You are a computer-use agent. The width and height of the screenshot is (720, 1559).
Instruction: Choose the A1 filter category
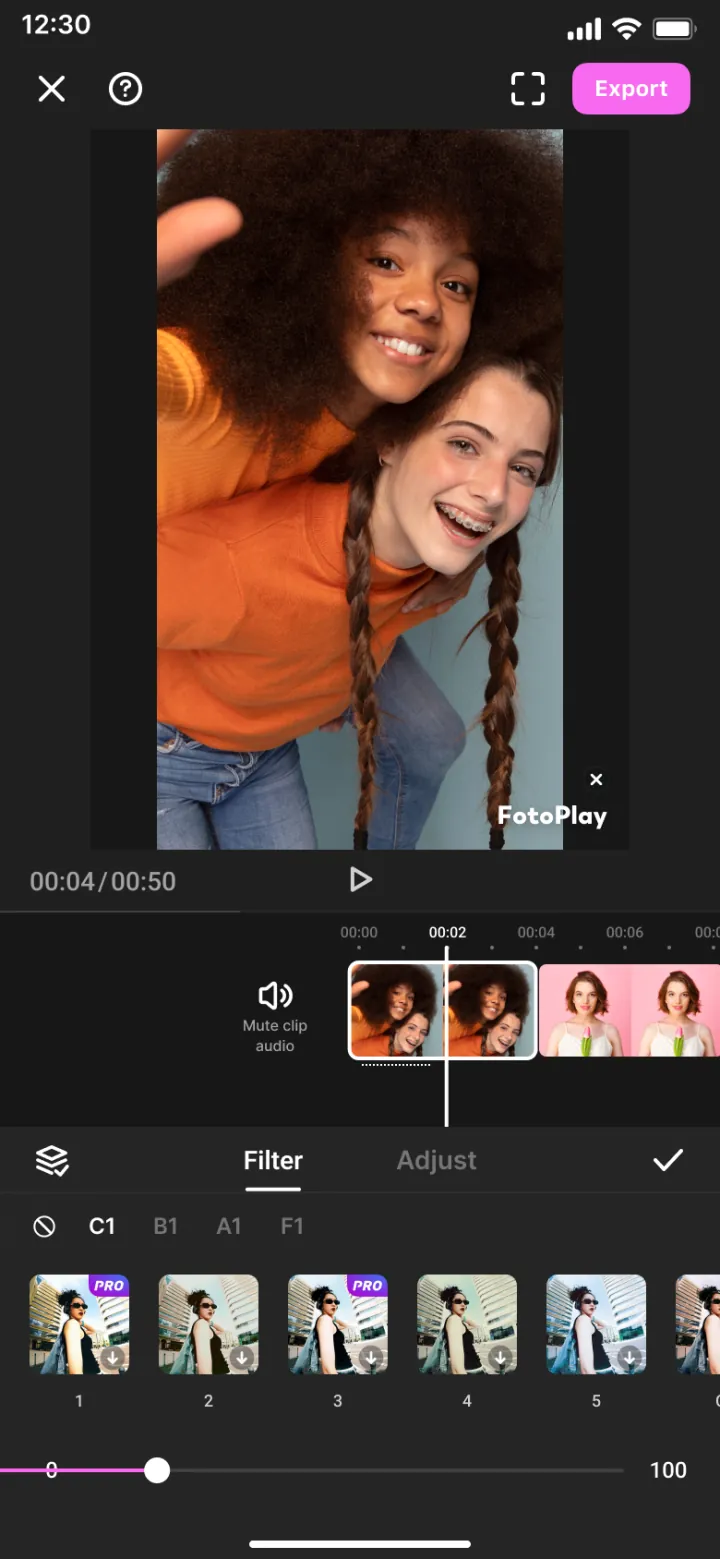tap(229, 1226)
